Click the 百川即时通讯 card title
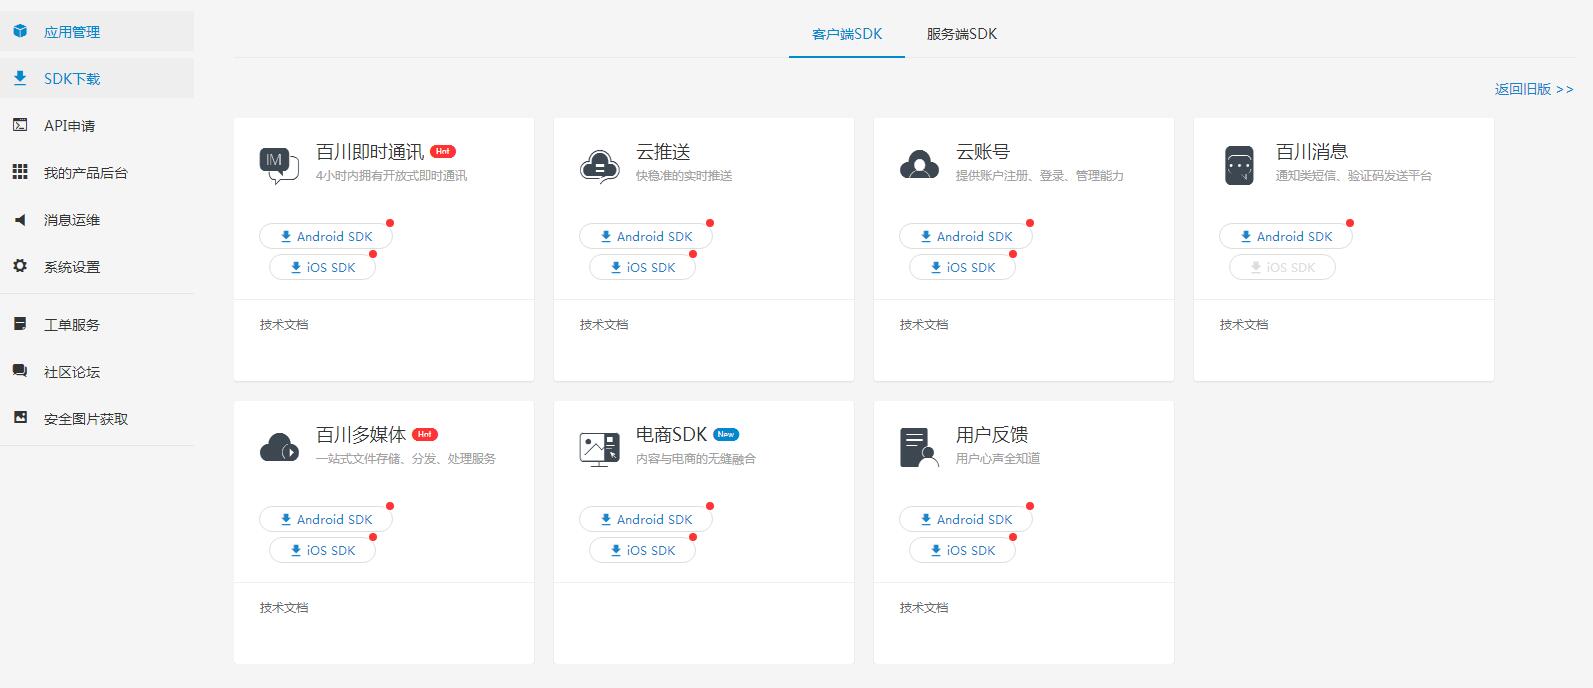Screen dimensions: 1593x688 370,152
